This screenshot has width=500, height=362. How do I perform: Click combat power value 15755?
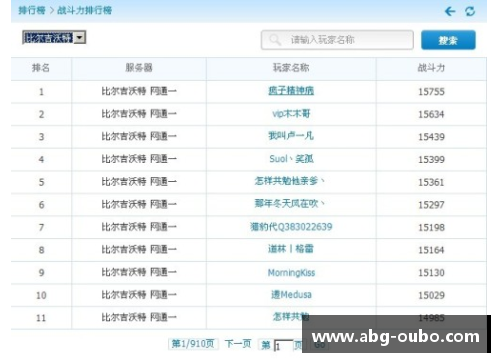[x=431, y=92]
